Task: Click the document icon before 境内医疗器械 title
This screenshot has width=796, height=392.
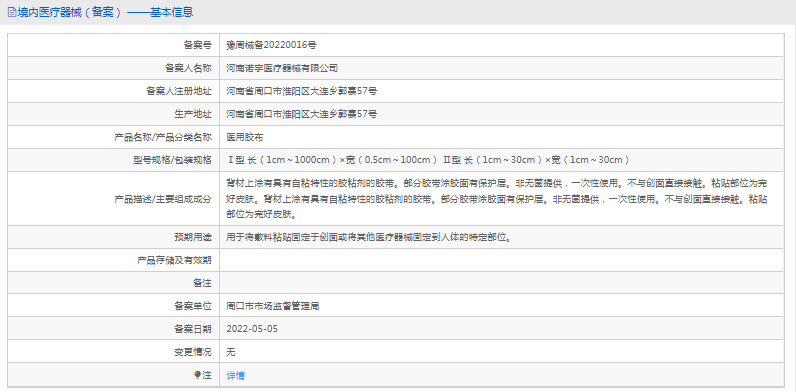Action: (x=12, y=12)
